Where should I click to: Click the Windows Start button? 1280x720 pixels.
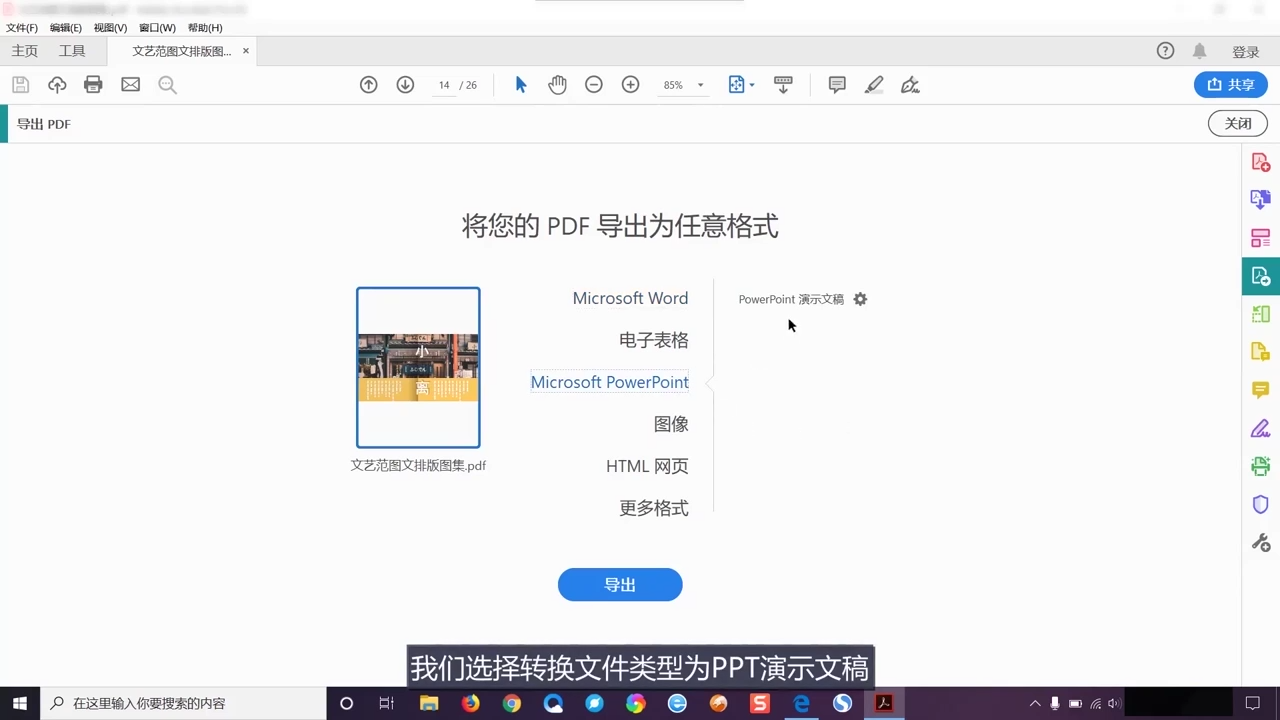tap(20, 703)
